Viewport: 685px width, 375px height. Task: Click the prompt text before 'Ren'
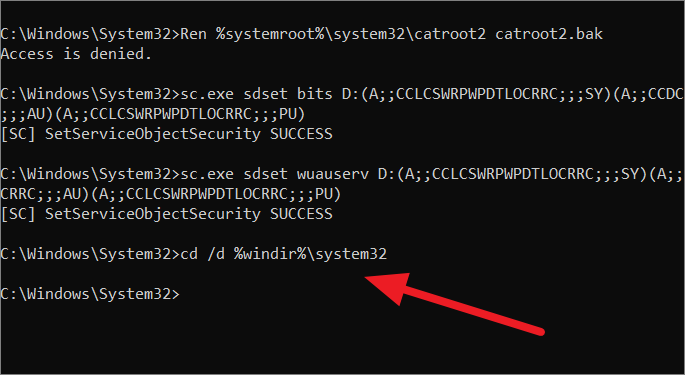click(x=90, y=35)
